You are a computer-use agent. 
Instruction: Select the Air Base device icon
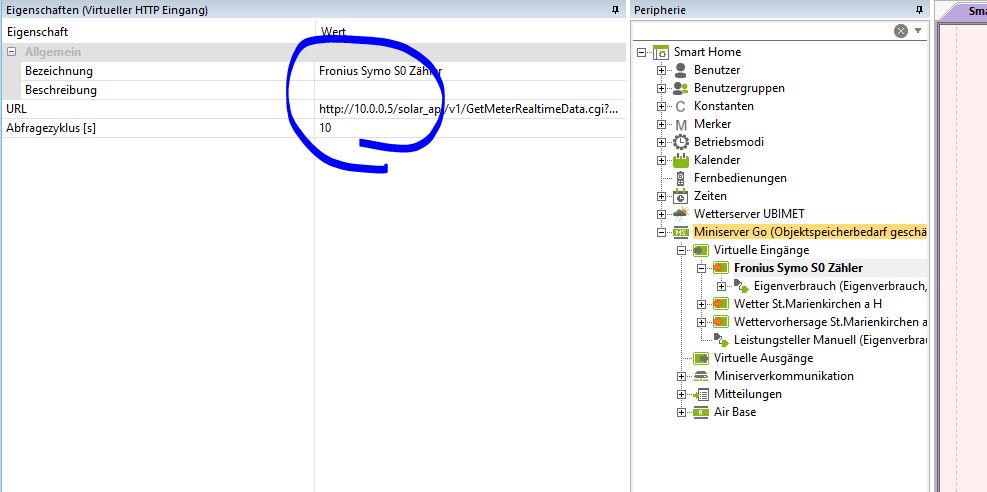pyautogui.click(x=701, y=412)
